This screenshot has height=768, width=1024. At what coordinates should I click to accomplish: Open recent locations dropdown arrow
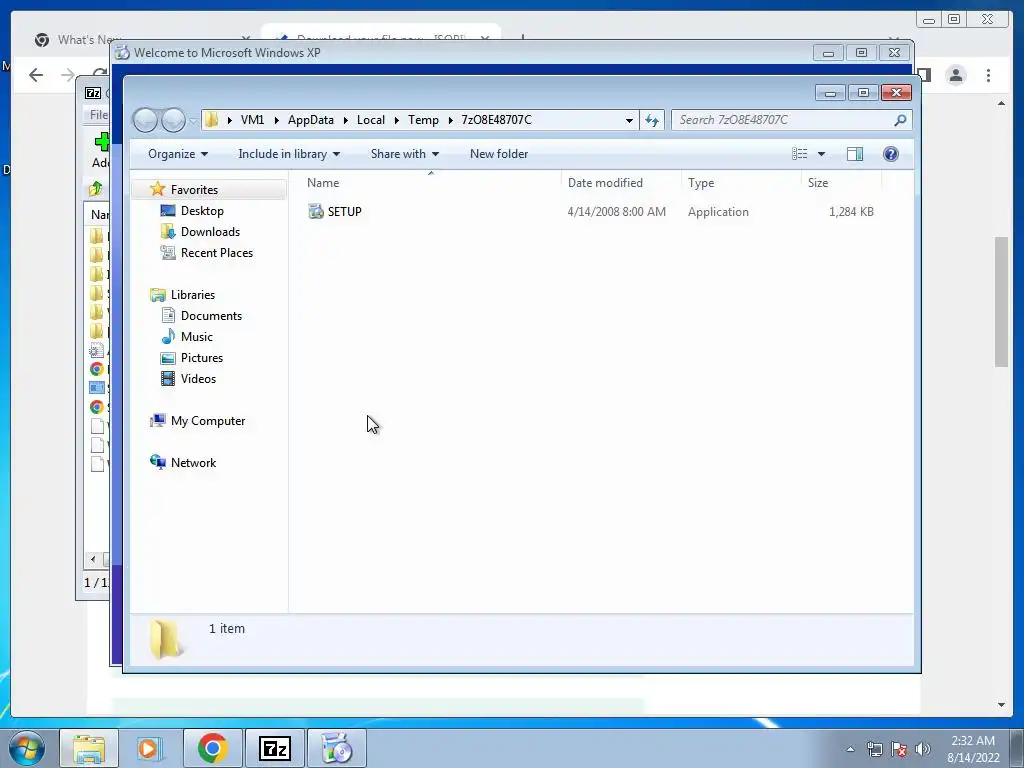pyautogui.click(x=192, y=121)
